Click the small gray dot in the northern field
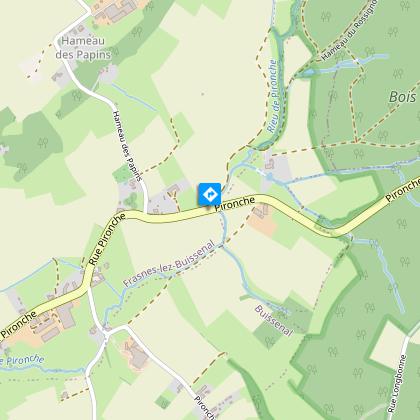This screenshot has height=420, width=420. point(202,94)
